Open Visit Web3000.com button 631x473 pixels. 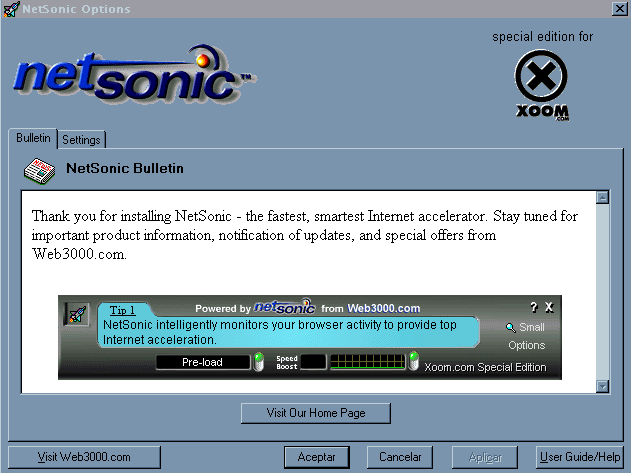pos(84,457)
